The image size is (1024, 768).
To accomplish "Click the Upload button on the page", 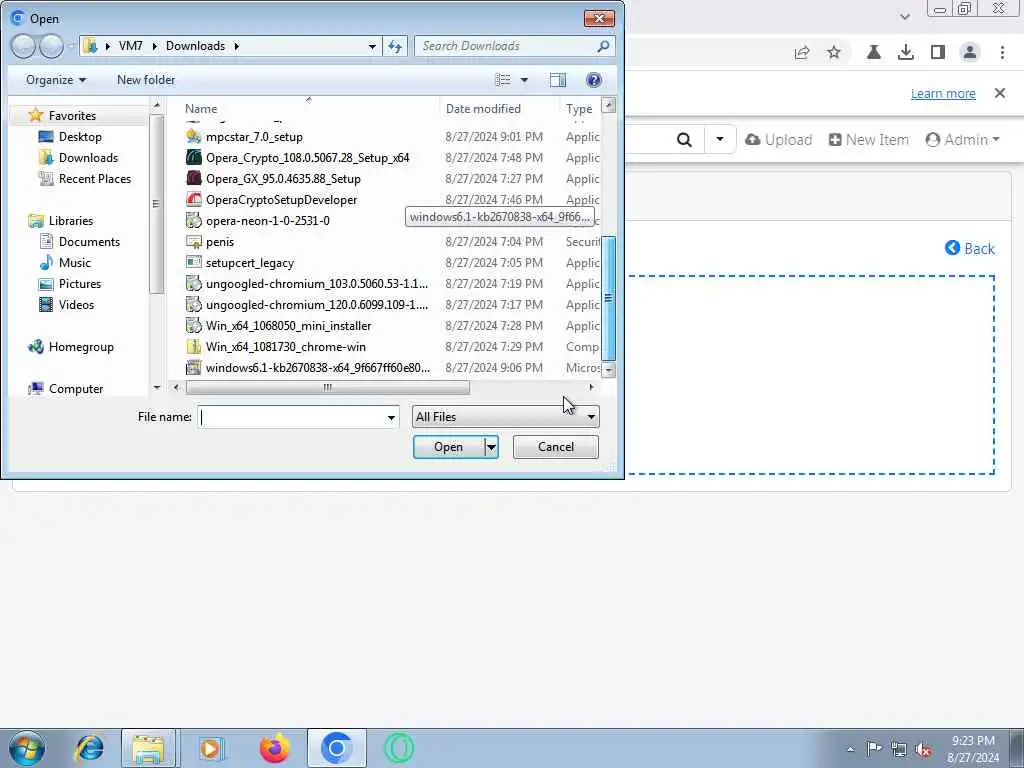I will pos(778,140).
